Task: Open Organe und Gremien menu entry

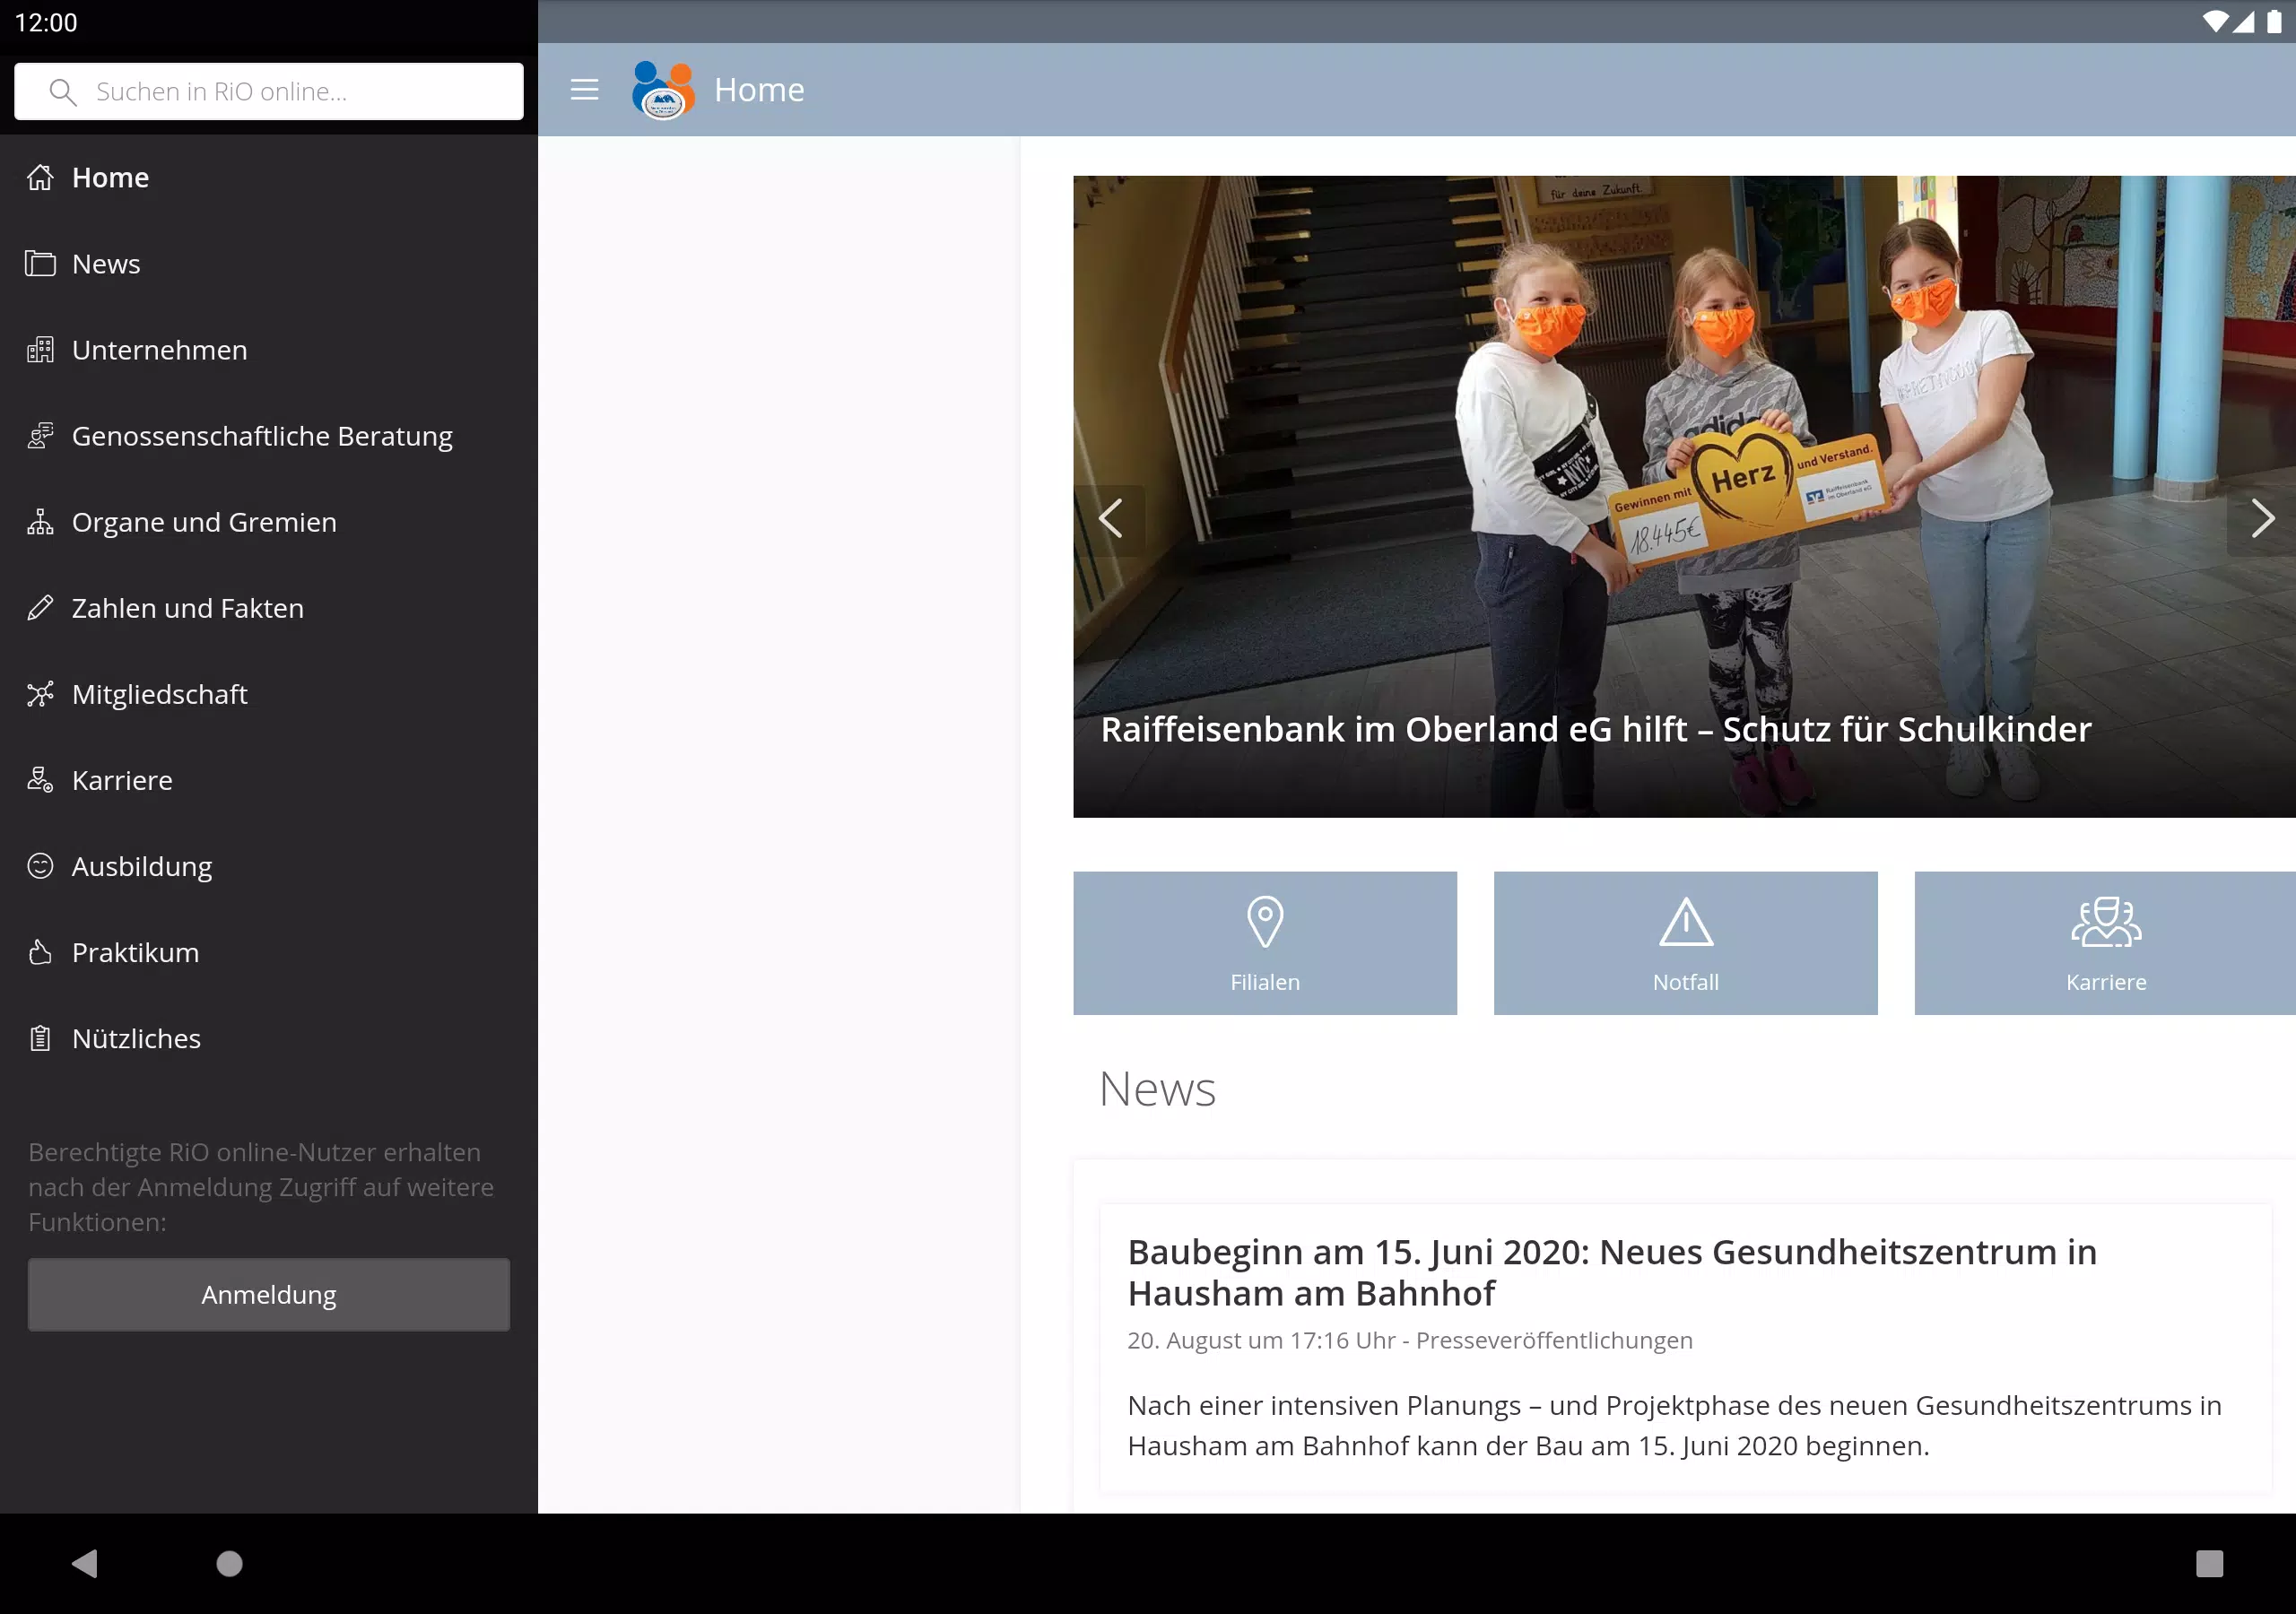Action: point(268,522)
